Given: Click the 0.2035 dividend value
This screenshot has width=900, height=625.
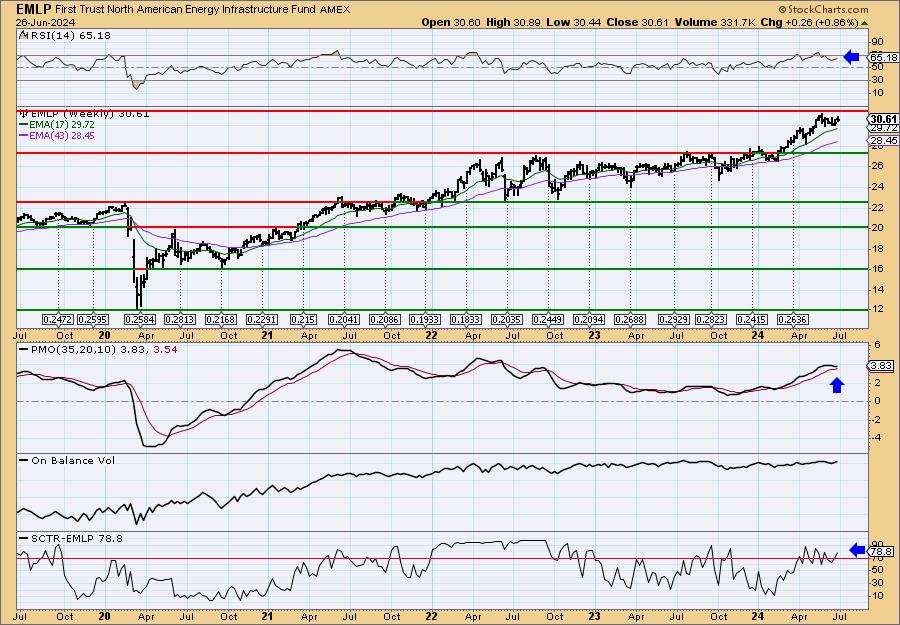Looking at the screenshot, I should click(507, 319).
